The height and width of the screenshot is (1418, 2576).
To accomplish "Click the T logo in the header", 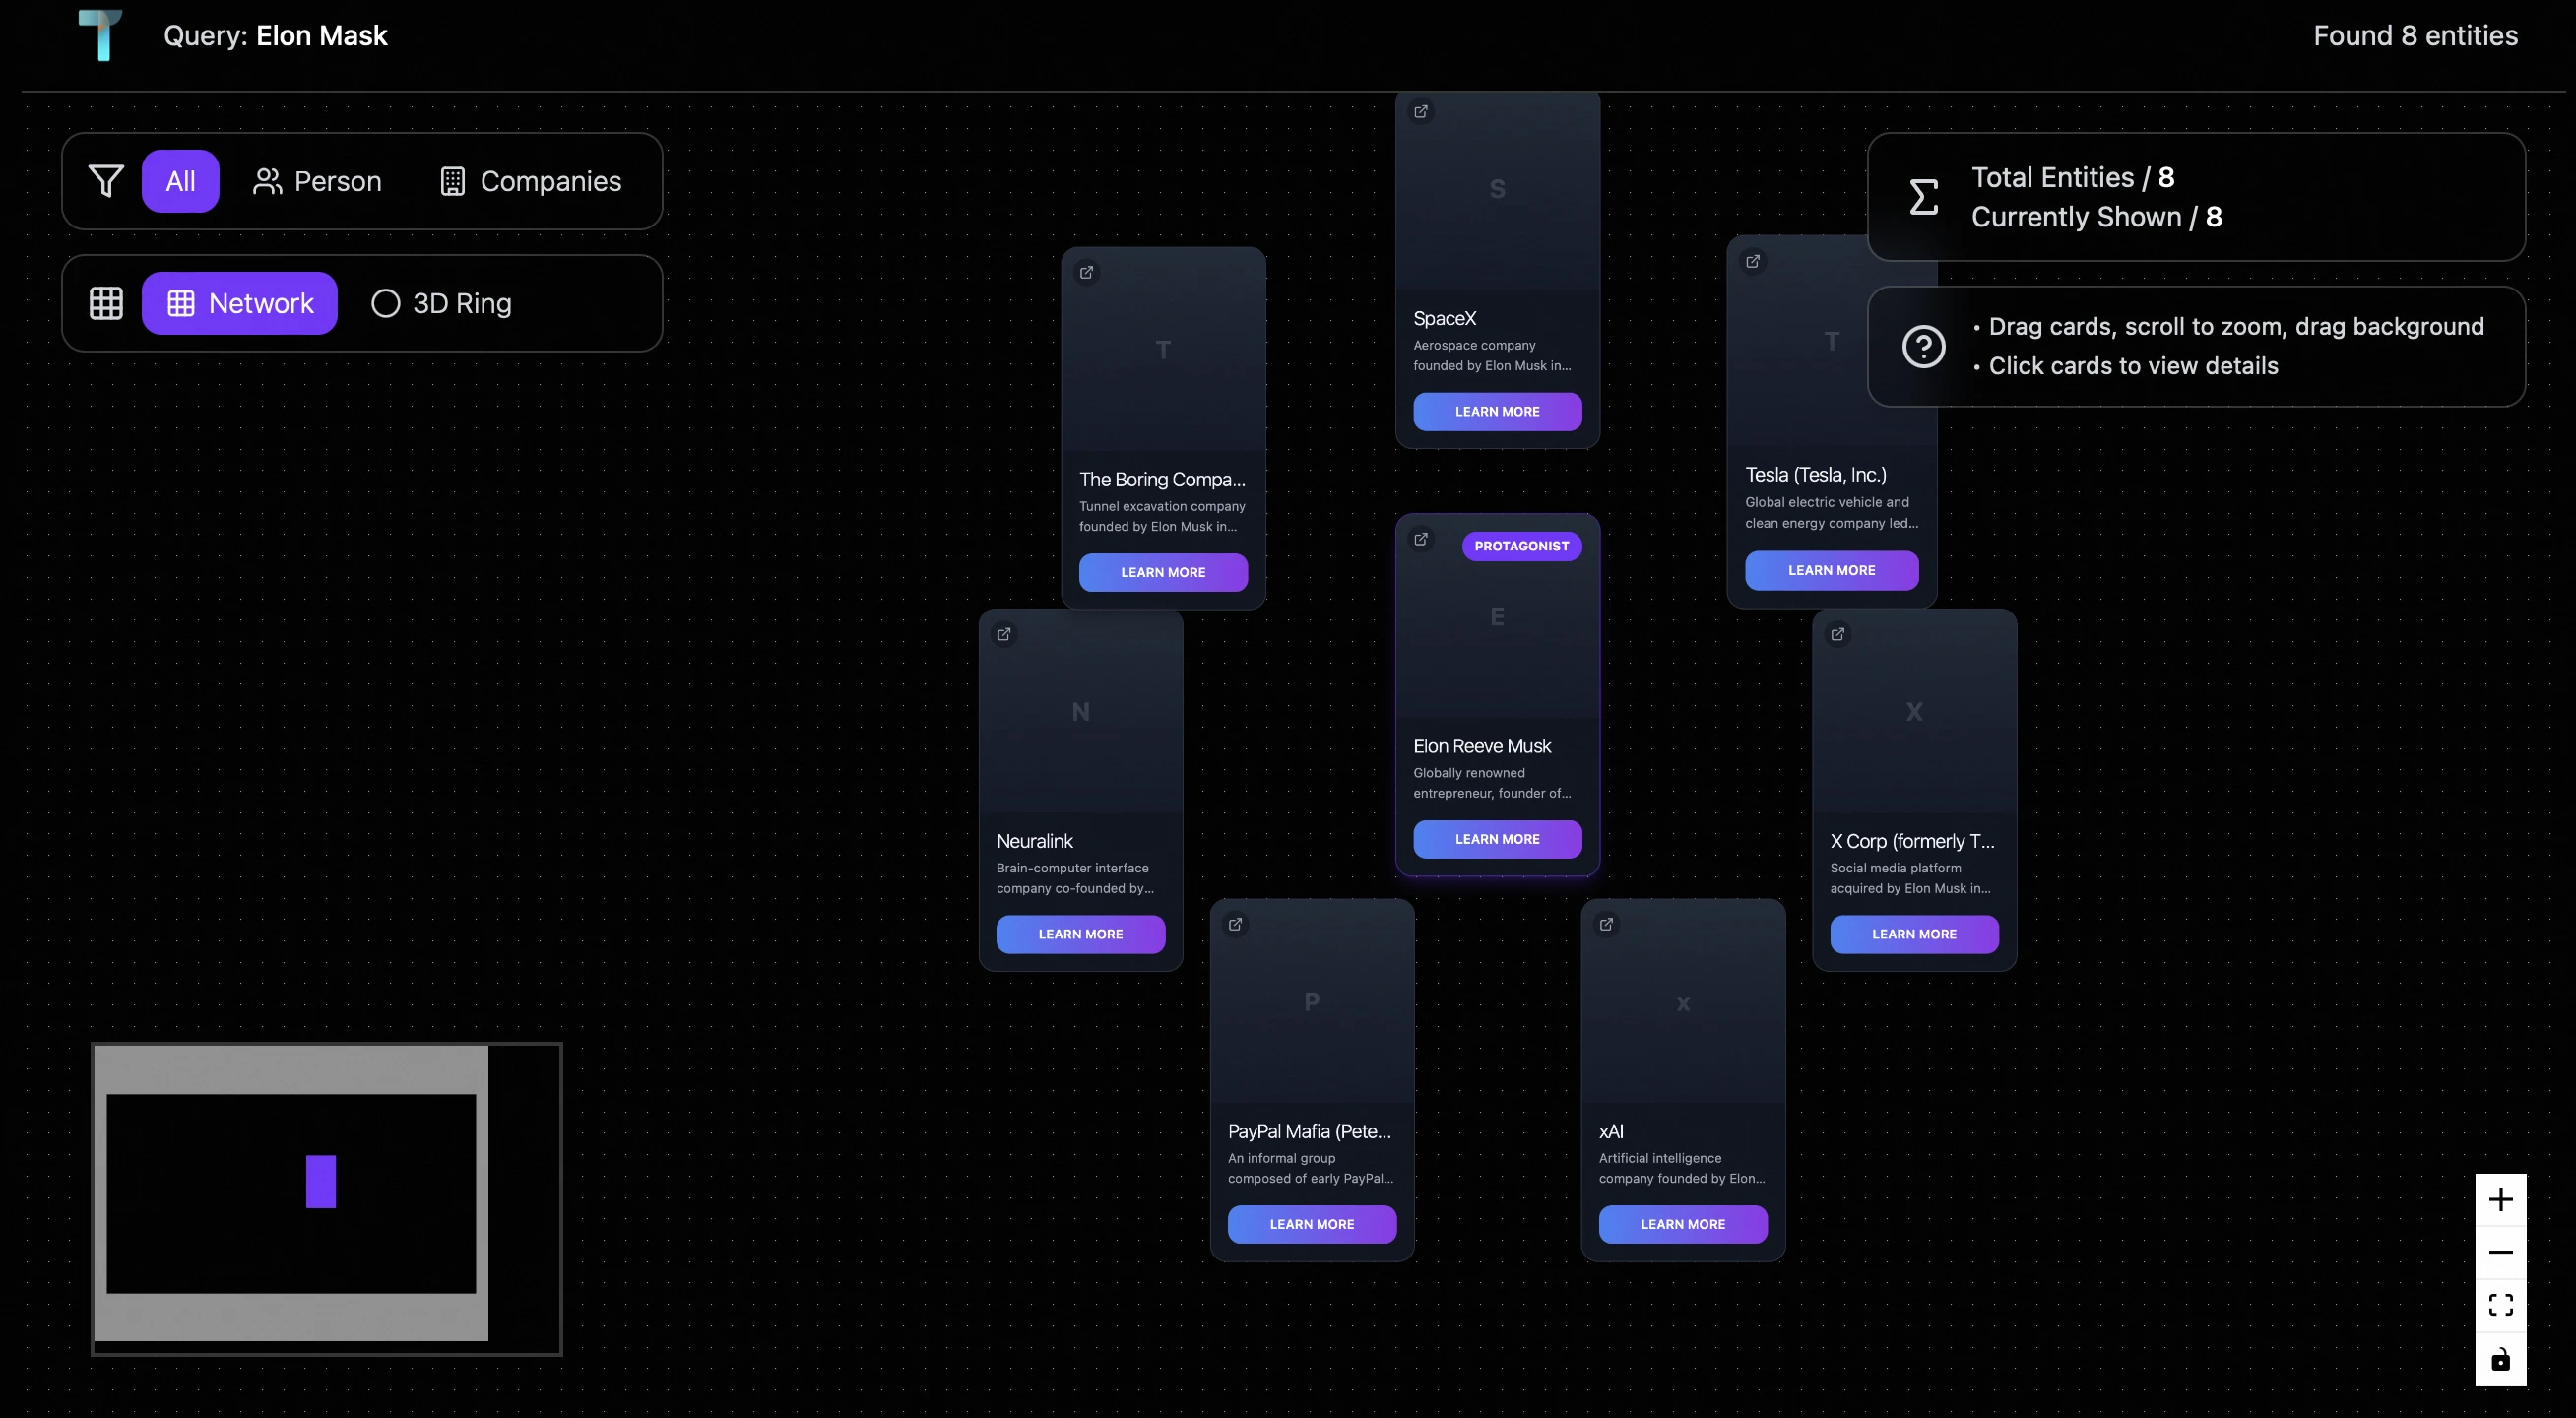I will coord(100,35).
